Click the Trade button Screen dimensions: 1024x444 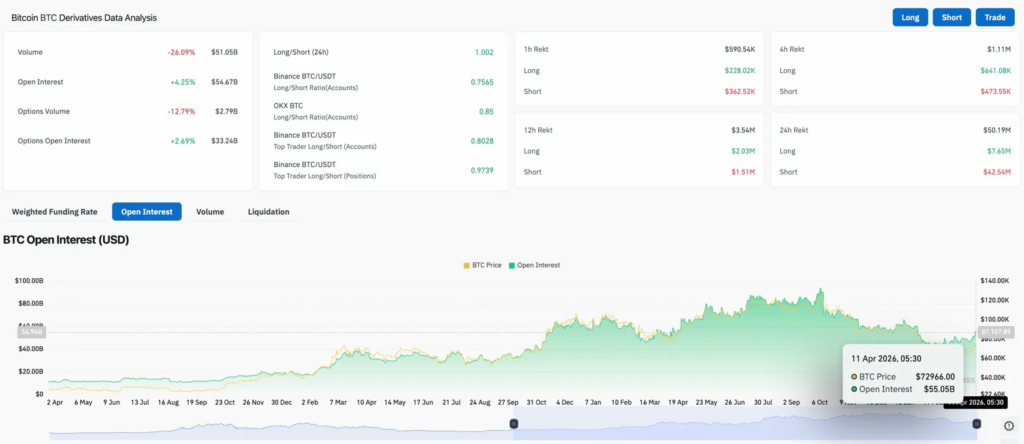[x=994, y=17]
